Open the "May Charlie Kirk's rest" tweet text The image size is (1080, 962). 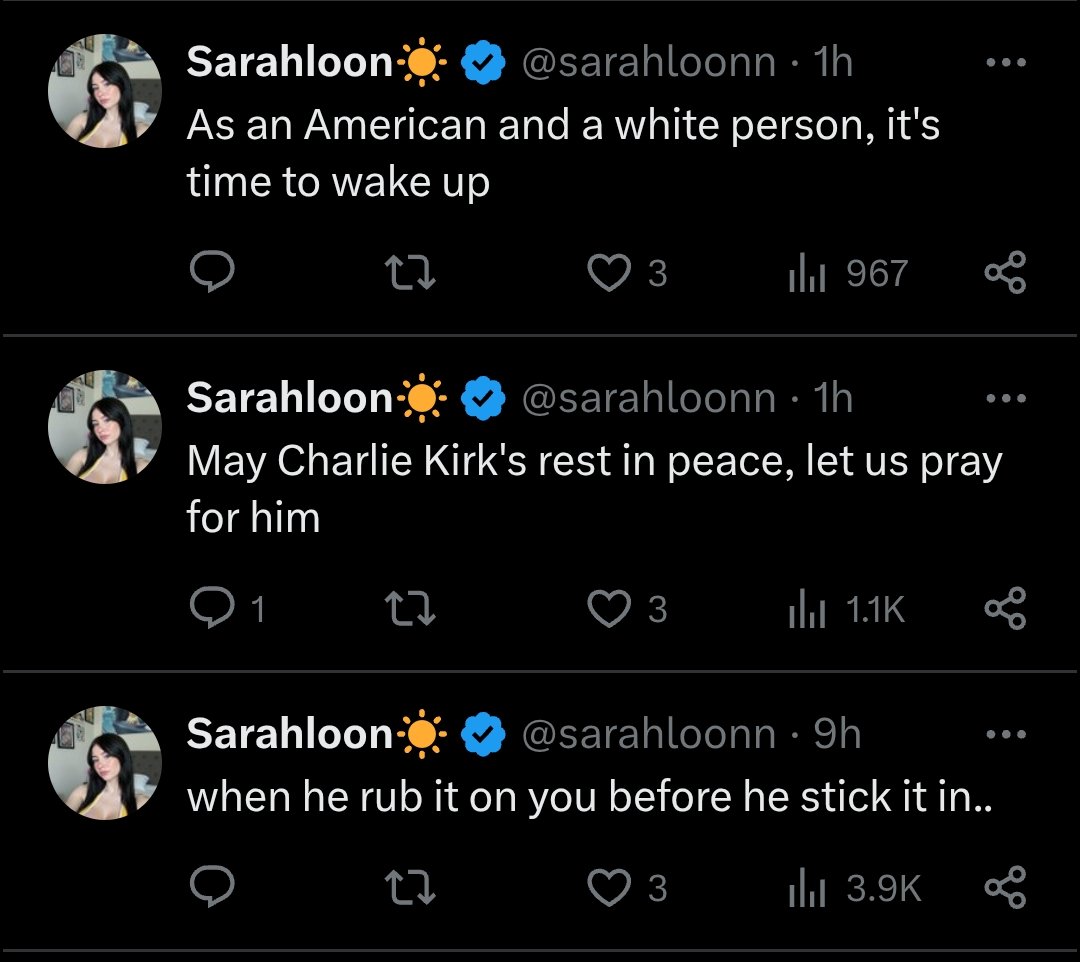594,488
